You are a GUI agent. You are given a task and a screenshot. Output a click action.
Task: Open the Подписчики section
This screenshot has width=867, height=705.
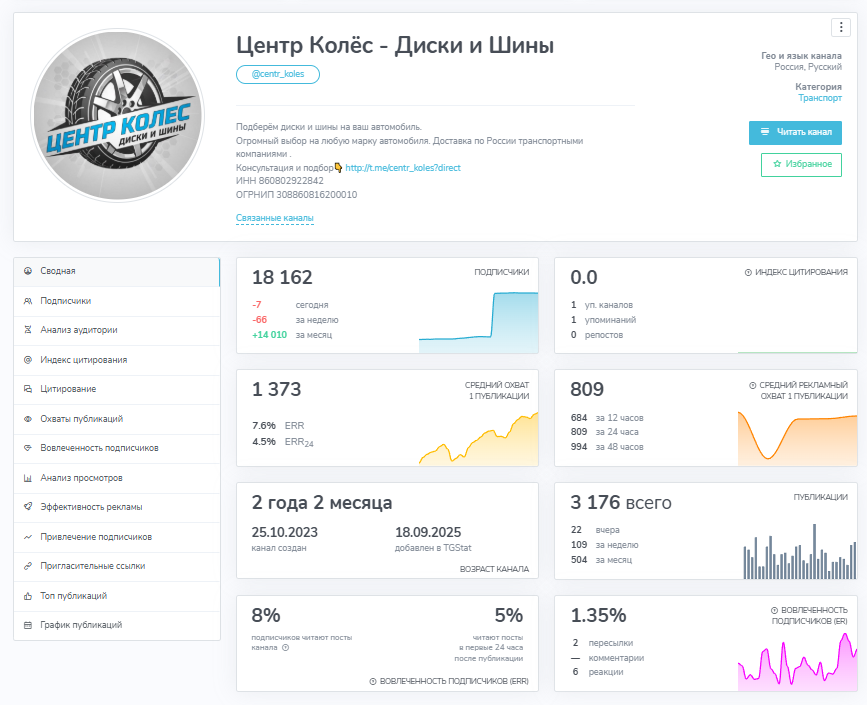pos(116,301)
